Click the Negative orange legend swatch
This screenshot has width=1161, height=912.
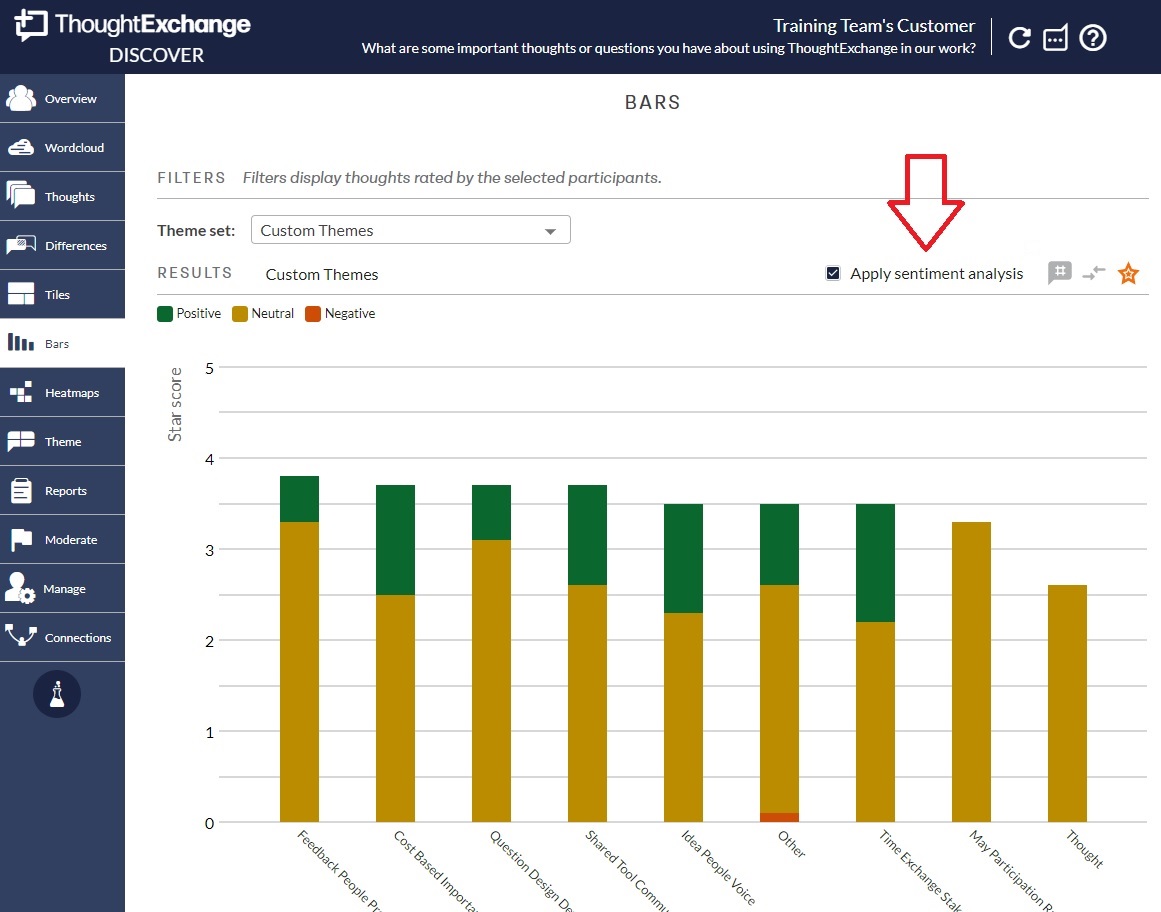coord(313,314)
